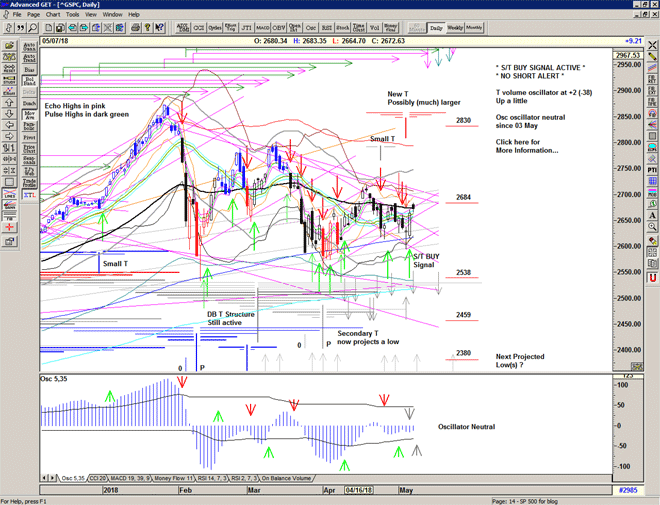Viewport: 660px width, 505px height.
Task: Click the RSI study toolbar button
Action: point(329,28)
